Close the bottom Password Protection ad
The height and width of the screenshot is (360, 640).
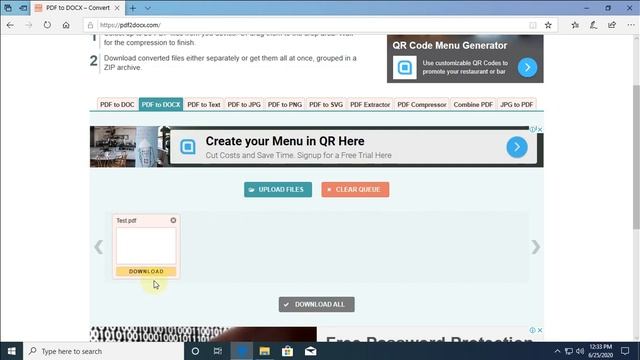click(540, 330)
